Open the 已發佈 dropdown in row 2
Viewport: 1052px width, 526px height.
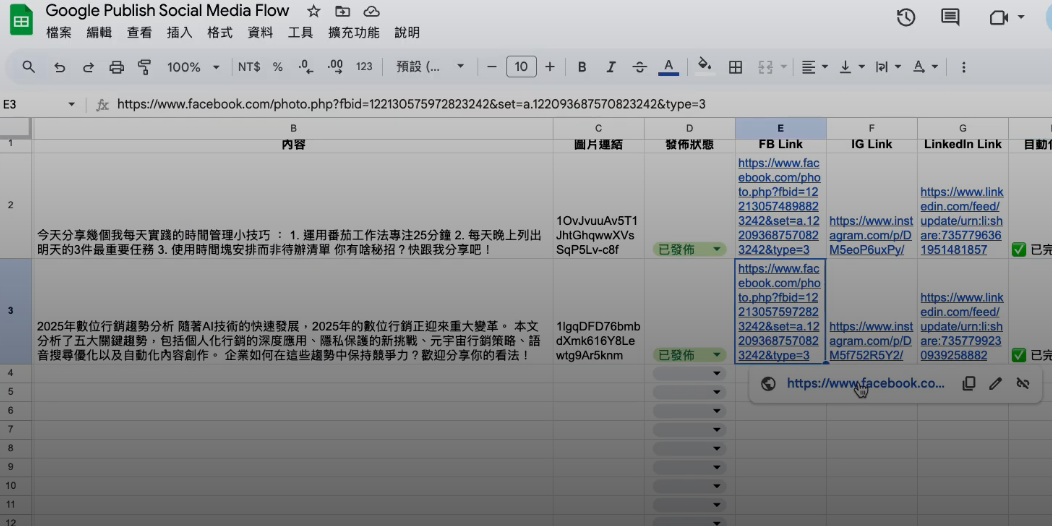[x=690, y=250]
